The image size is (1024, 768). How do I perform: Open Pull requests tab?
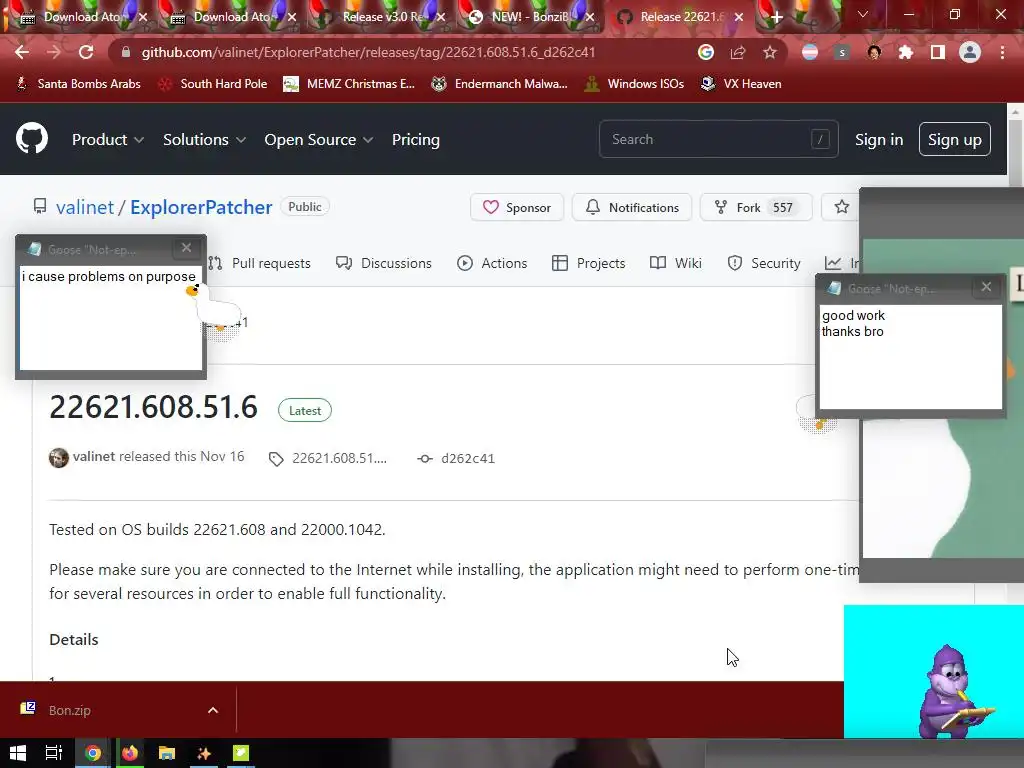259,263
